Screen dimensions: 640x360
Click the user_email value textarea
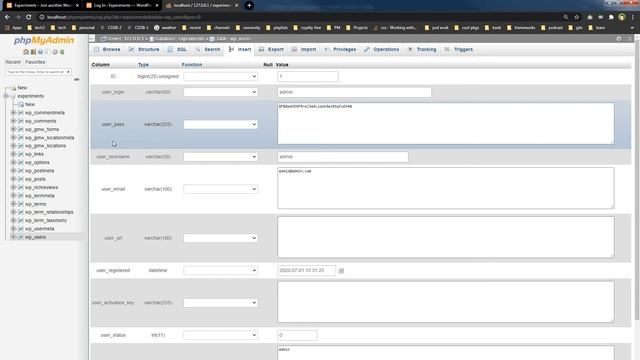point(446,188)
